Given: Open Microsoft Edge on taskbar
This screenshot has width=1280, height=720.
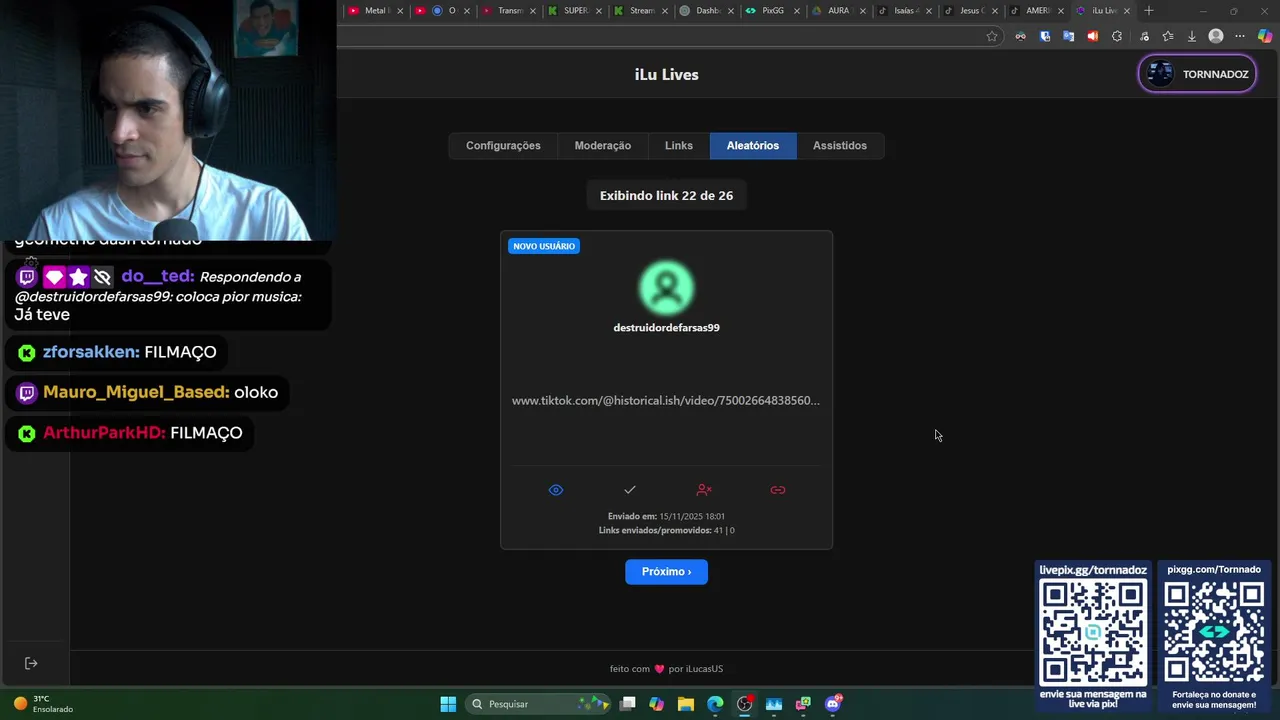Looking at the screenshot, I should coord(715,704).
